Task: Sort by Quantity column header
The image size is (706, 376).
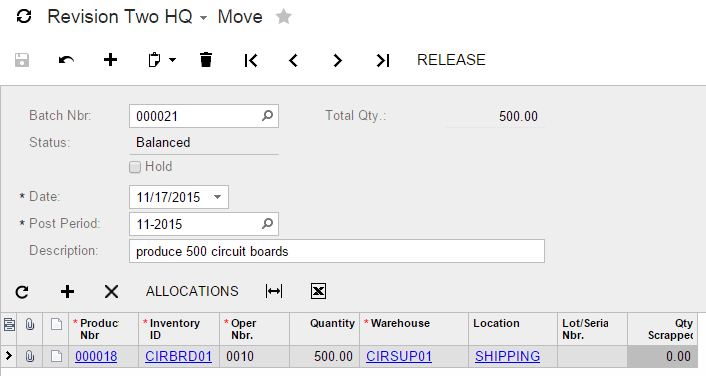Action: click(324, 329)
